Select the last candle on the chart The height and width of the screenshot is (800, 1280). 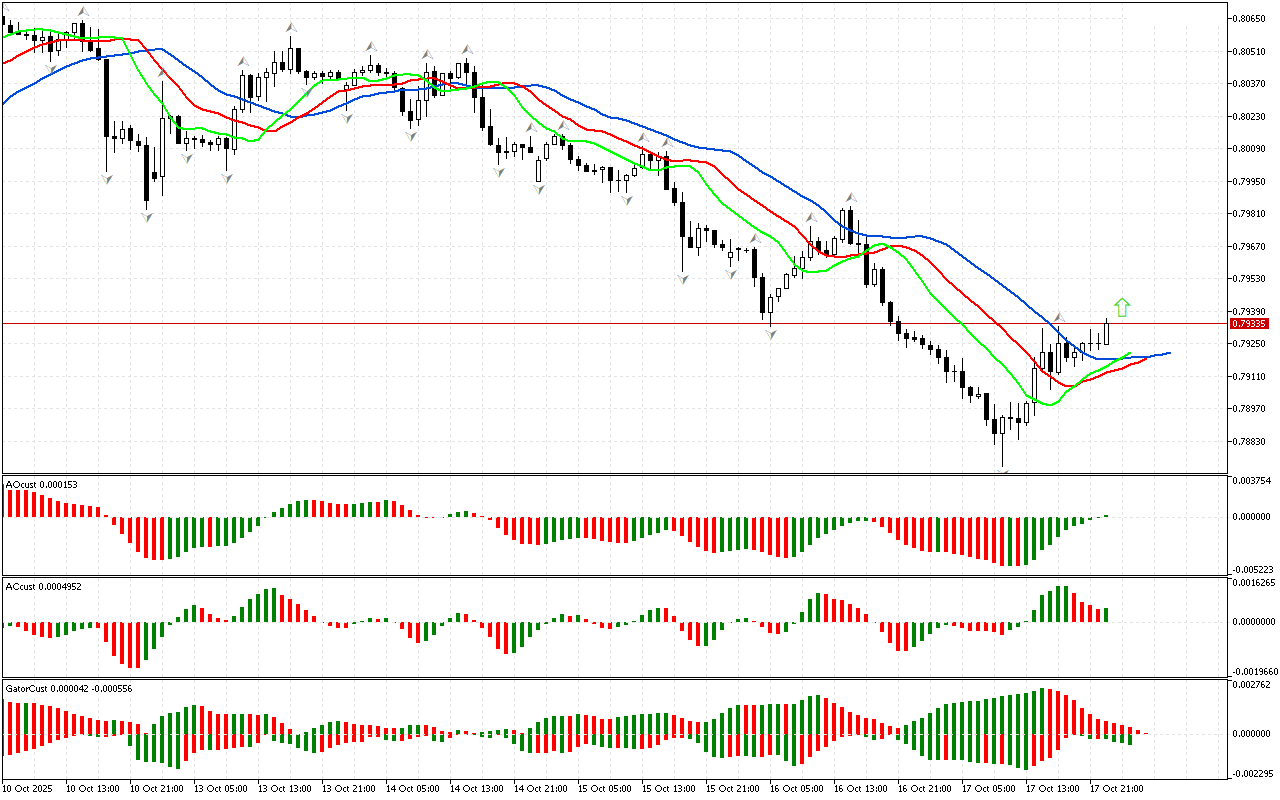(x=1107, y=332)
